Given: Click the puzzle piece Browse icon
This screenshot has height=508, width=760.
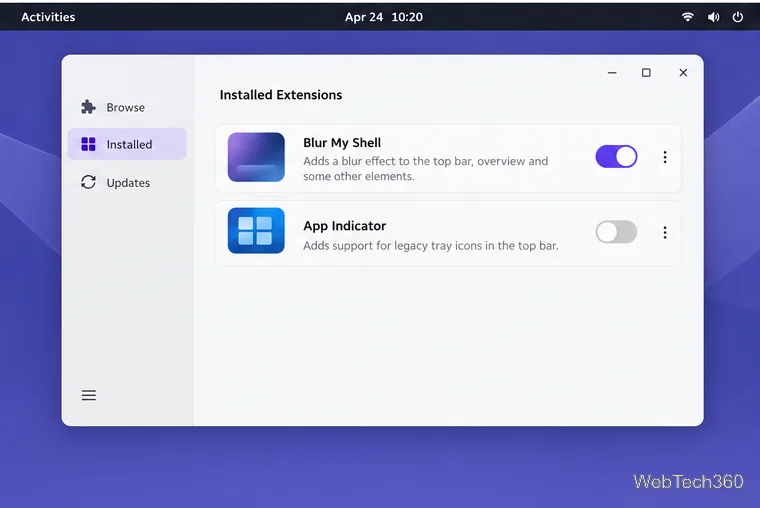Looking at the screenshot, I should [x=88, y=107].
